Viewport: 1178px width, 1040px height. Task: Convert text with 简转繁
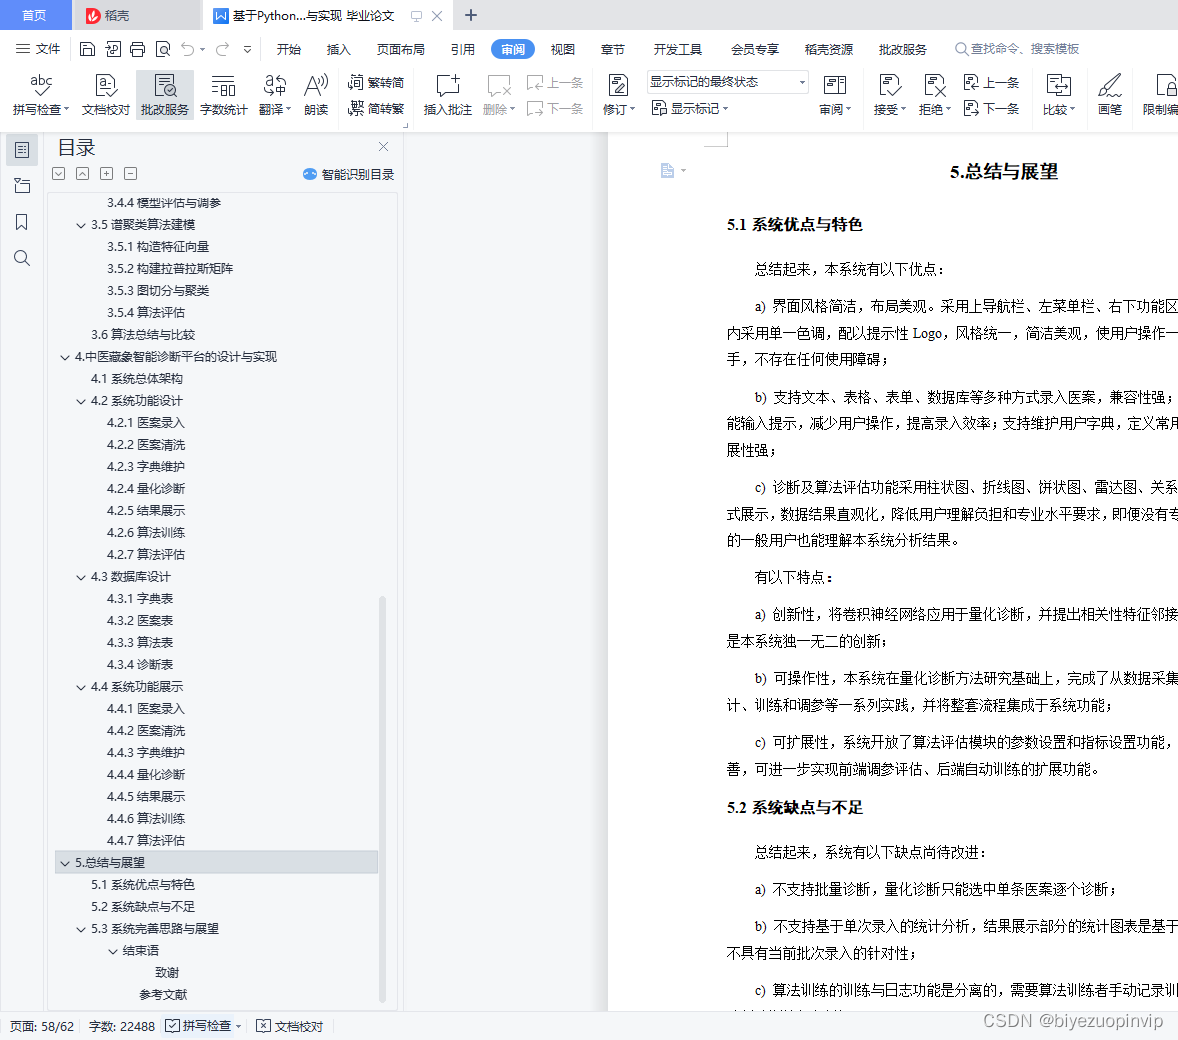tap(376, 108)
